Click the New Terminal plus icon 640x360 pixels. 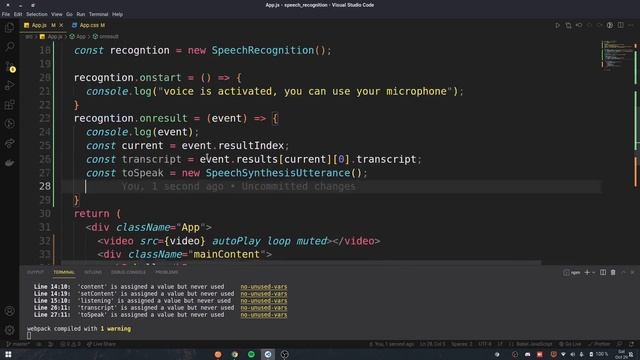pos(587,272)
